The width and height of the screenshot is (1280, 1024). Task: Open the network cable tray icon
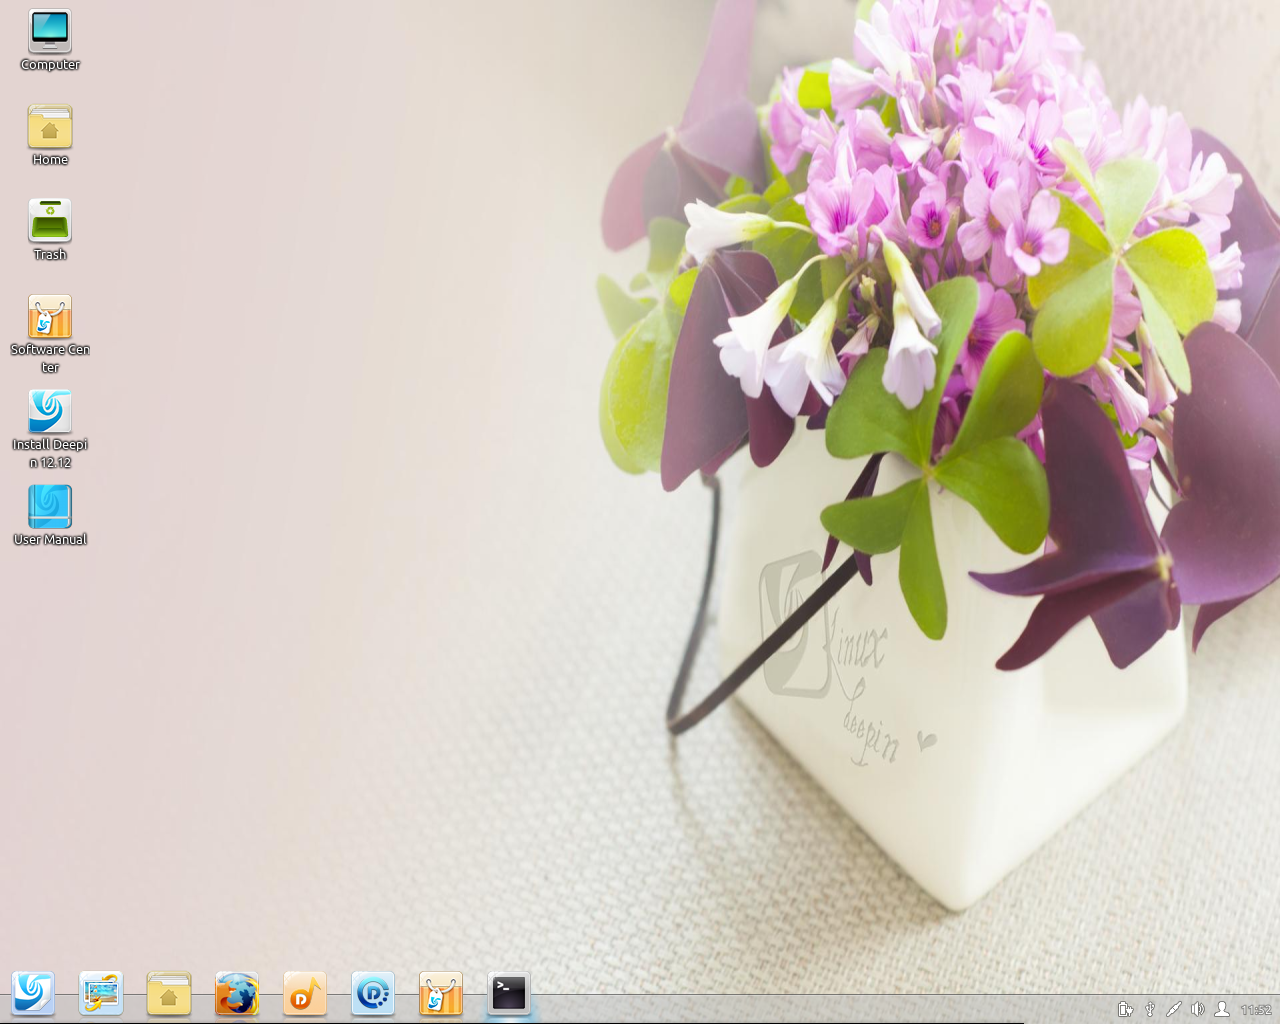point(1174,1009)
